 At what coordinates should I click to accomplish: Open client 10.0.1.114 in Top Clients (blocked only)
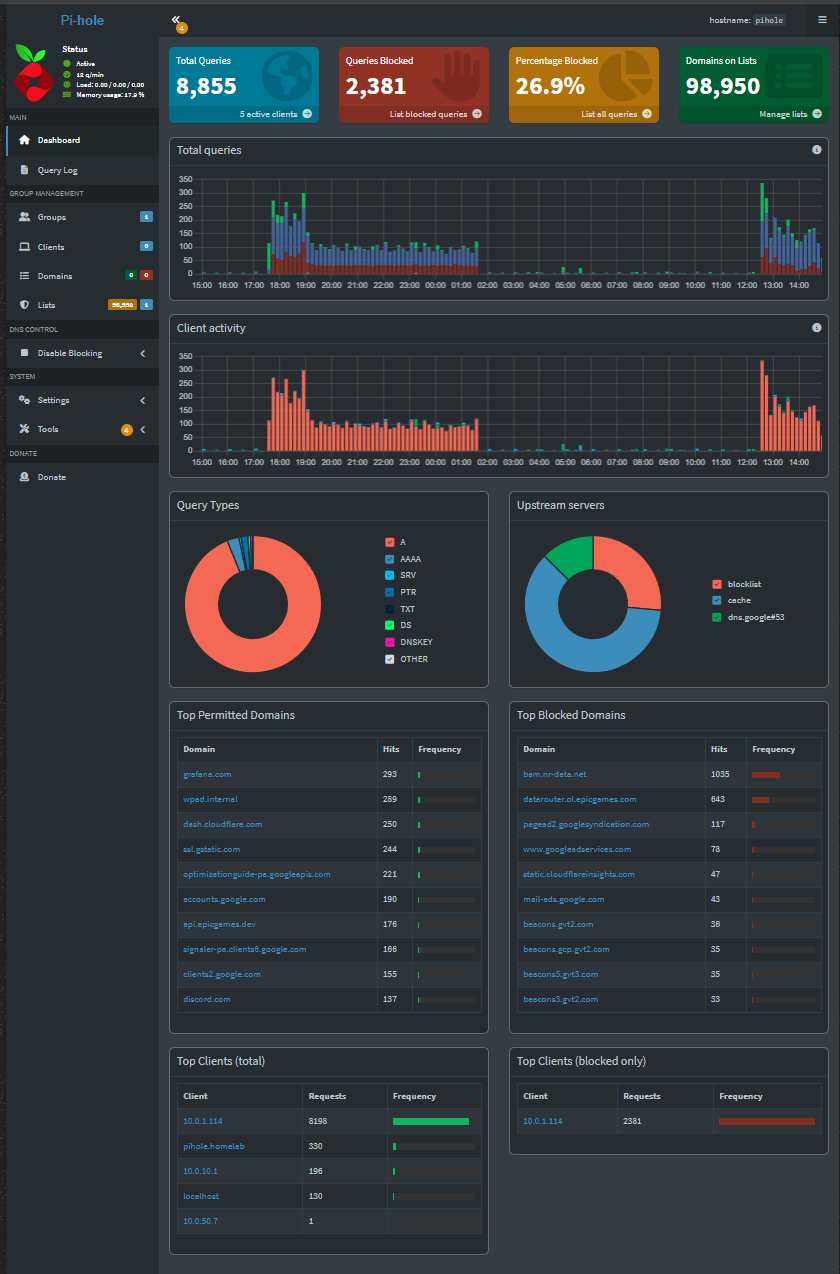(x=543, y=1121)
